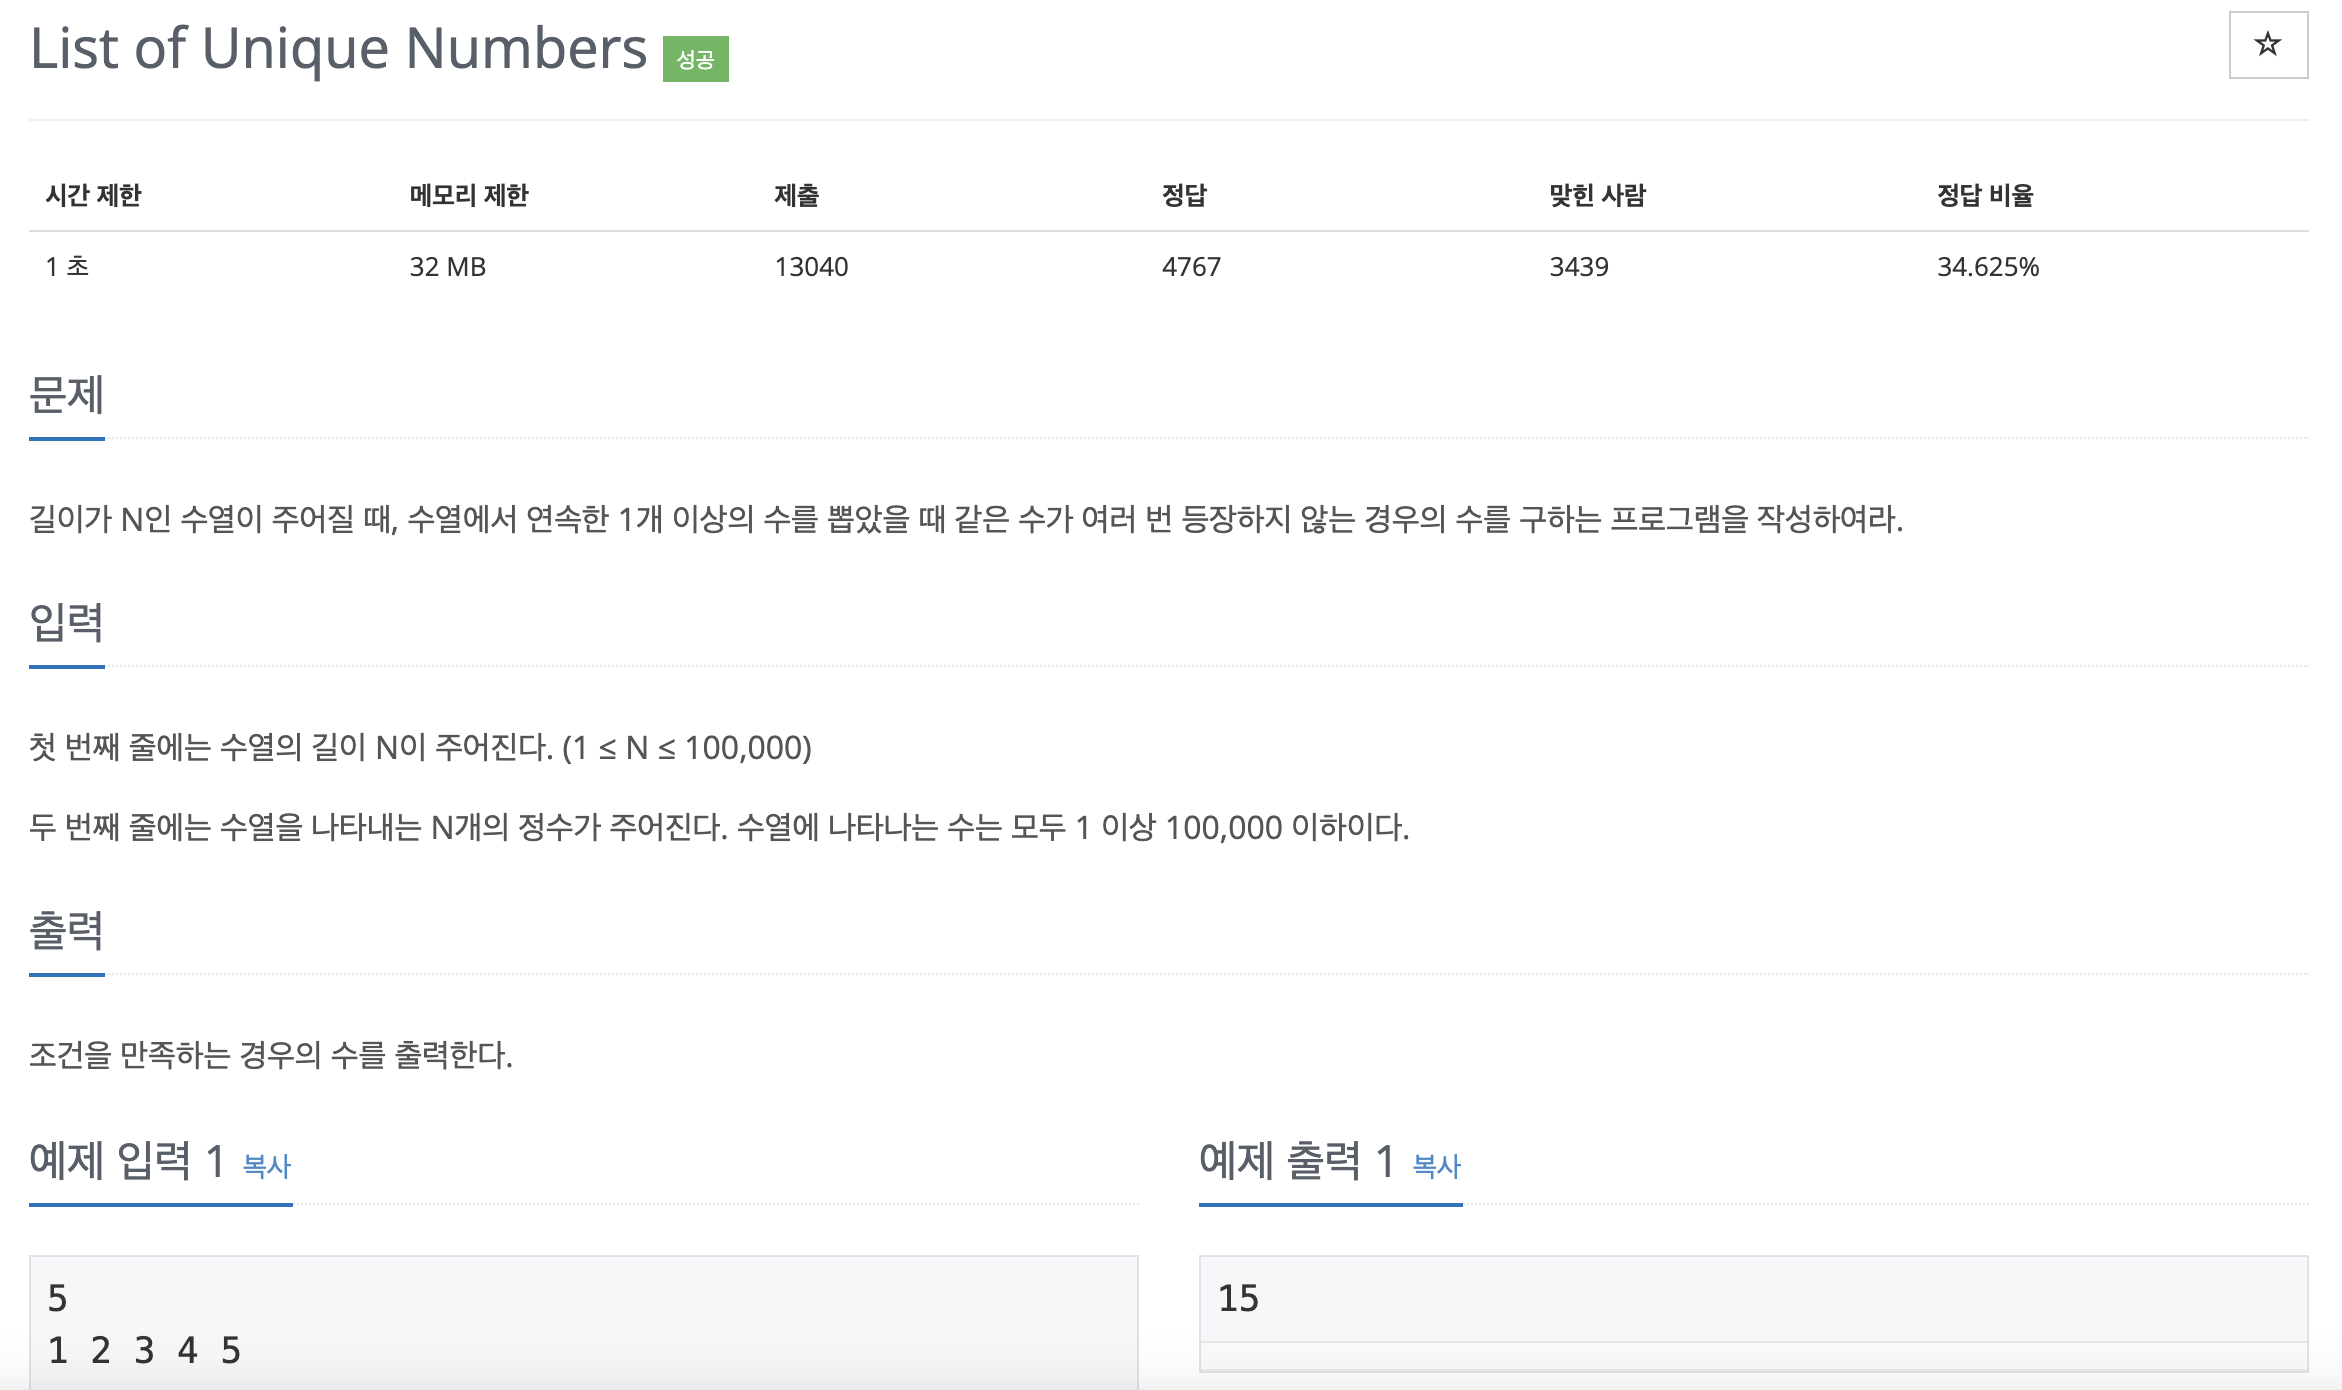The height and width of the screenshot is (1390, 2342).
Task: Click the submissions count 13040
Action: click(x=811, y=267)
